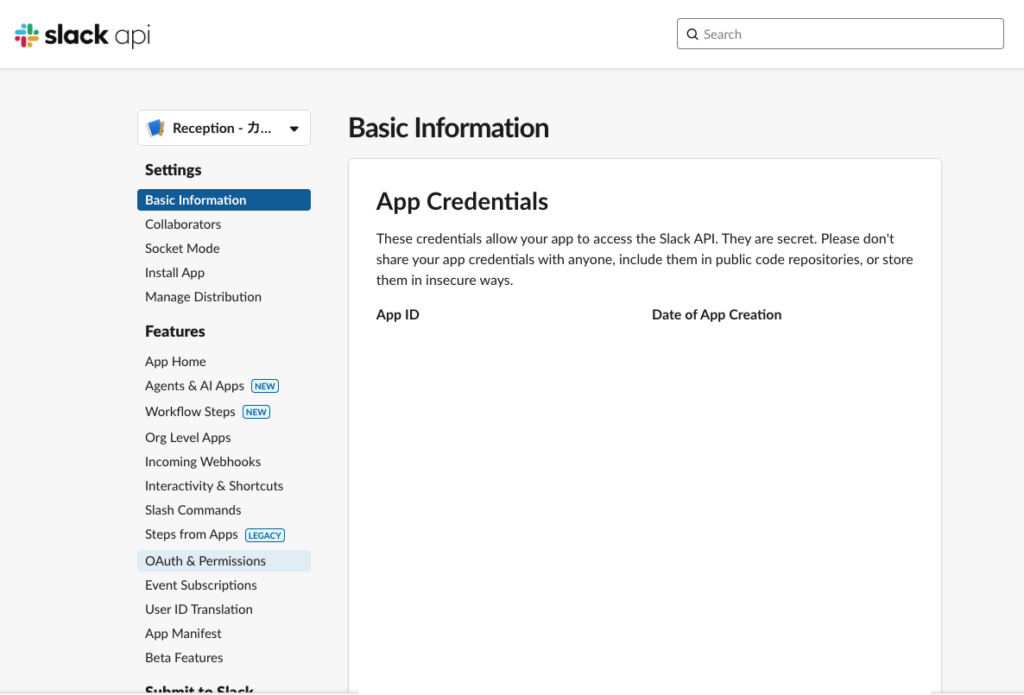Image resolution: width=1024 pixels, height=695 pixels.
Task: Click the LEGACY badge beside Steps from Apps
Action: tap(264, 536)
